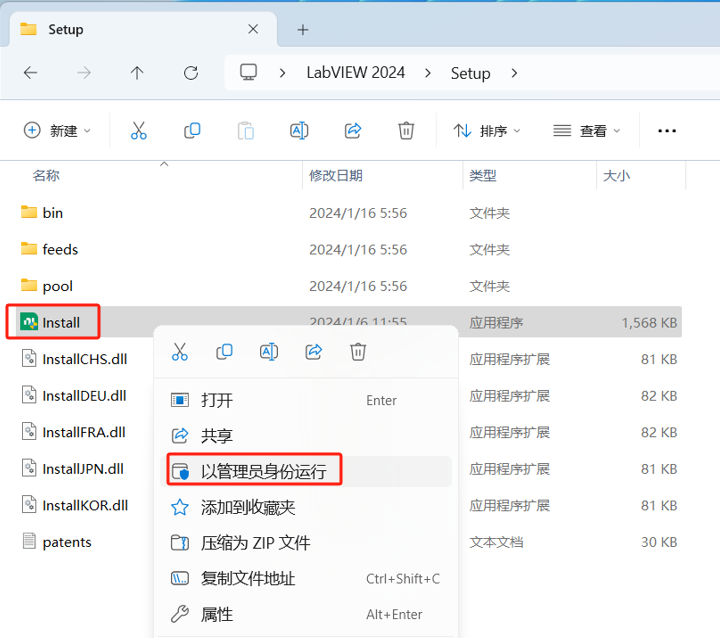720x638 pixels.
Task: Select the InstallJPN.dll file
Action: 83,469
